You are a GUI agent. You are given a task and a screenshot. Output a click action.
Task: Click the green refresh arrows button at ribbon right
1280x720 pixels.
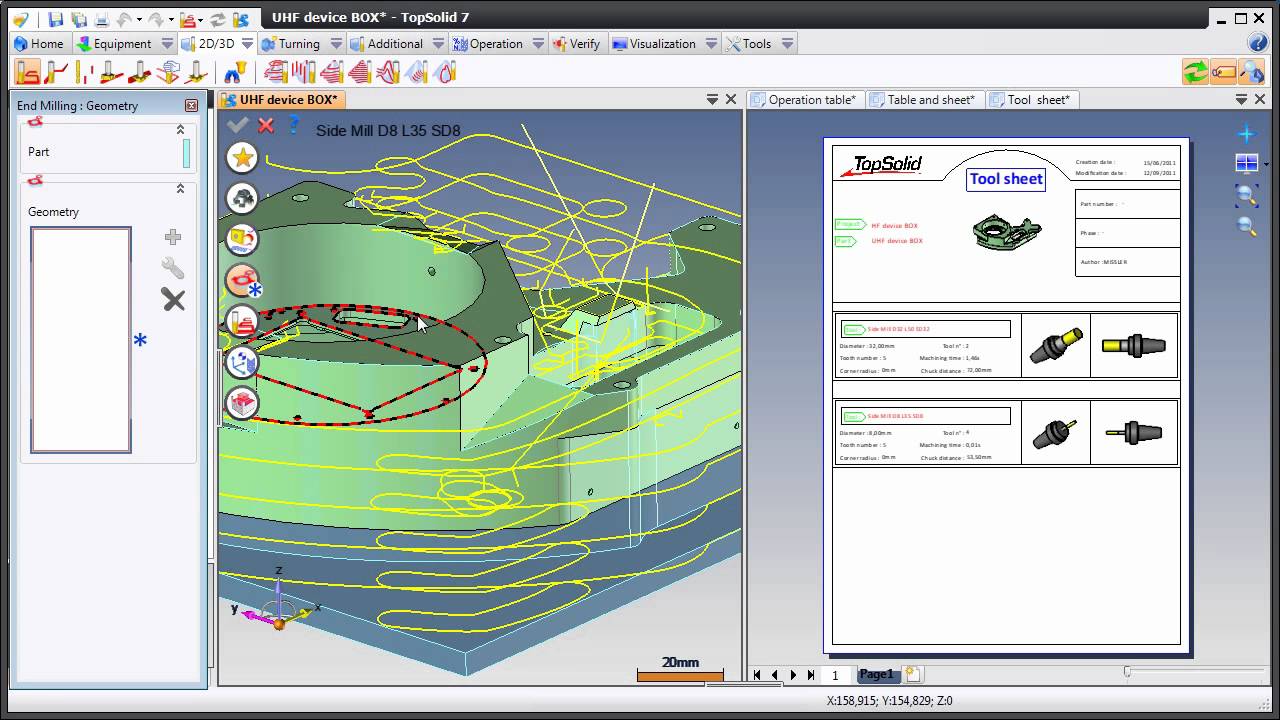coord(1195,72)
